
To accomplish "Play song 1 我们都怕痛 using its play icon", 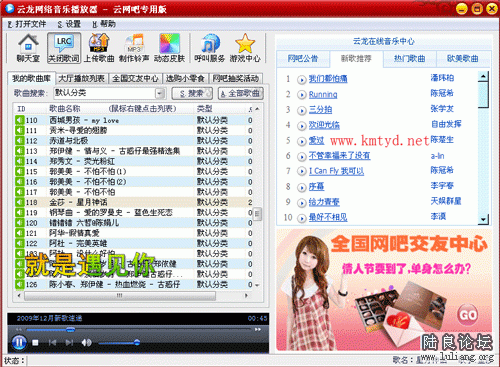I will tap(302, 80).
